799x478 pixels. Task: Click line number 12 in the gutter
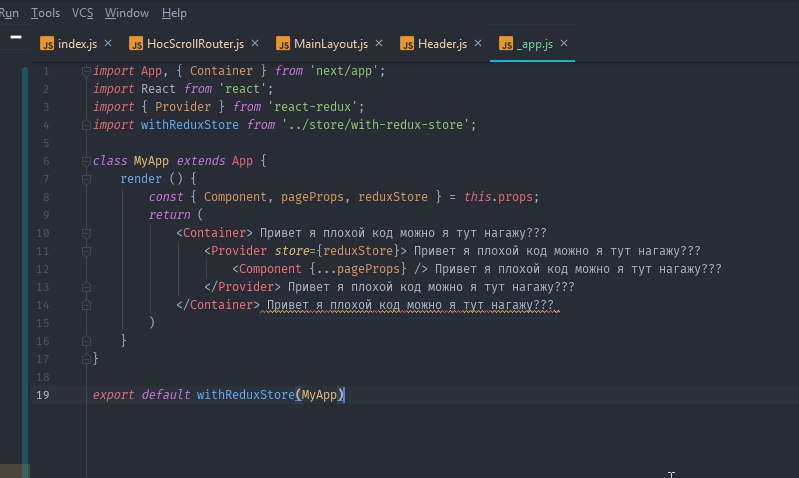43,269
